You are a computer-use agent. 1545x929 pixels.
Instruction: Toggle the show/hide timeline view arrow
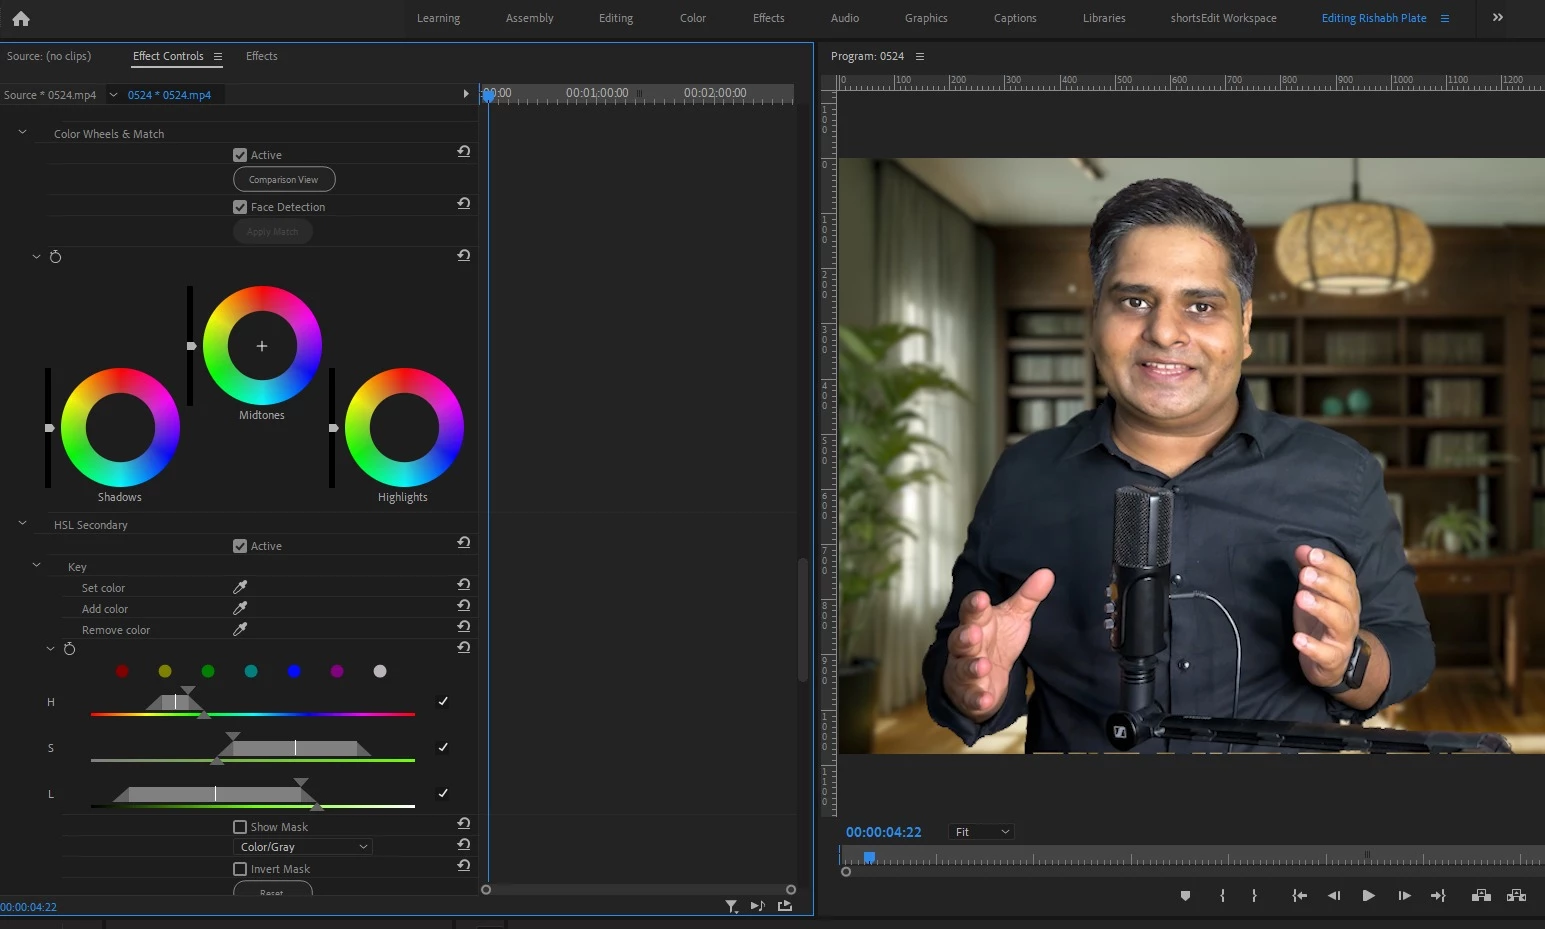[x=466, y=94]
